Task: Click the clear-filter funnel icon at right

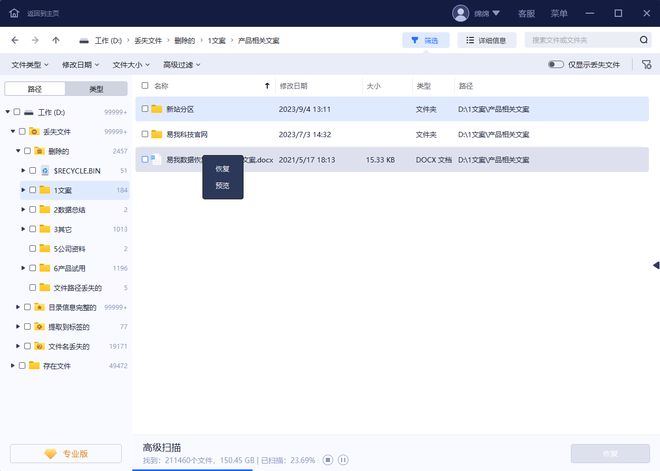Action: (647, 64)
